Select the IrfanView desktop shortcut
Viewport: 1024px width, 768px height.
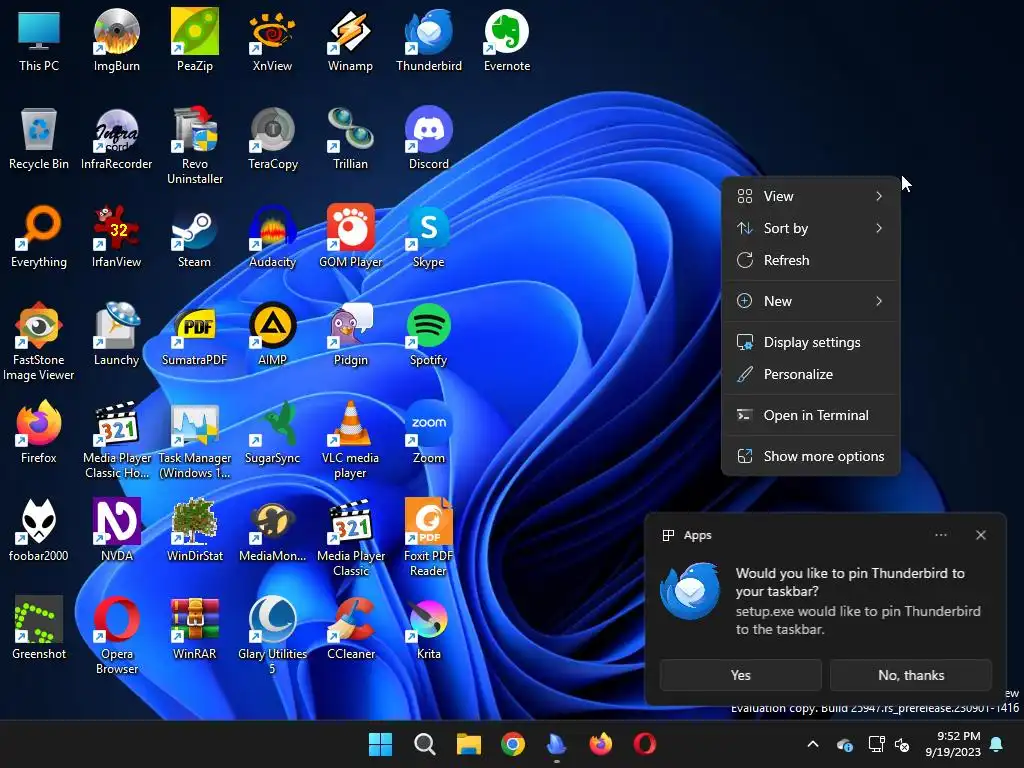116,236
